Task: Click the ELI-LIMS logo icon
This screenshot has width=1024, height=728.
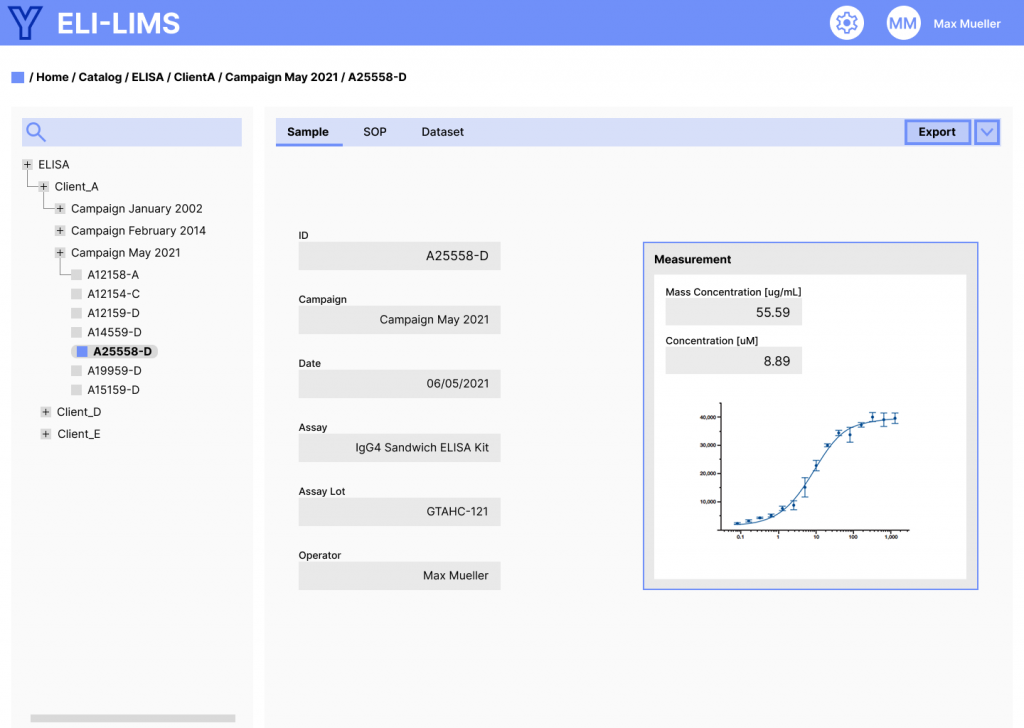Action: [25, 22]
